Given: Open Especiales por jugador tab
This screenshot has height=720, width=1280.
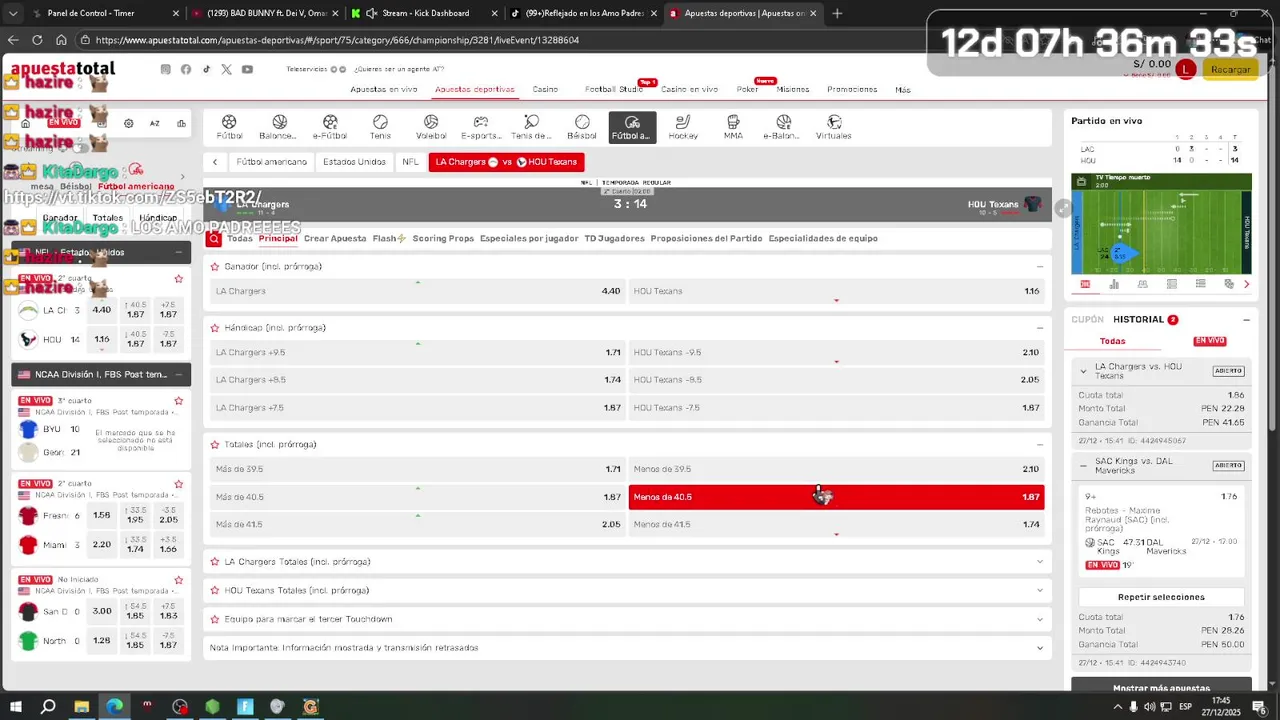Looking at the screenshot, I should click(x=529, y=239).
